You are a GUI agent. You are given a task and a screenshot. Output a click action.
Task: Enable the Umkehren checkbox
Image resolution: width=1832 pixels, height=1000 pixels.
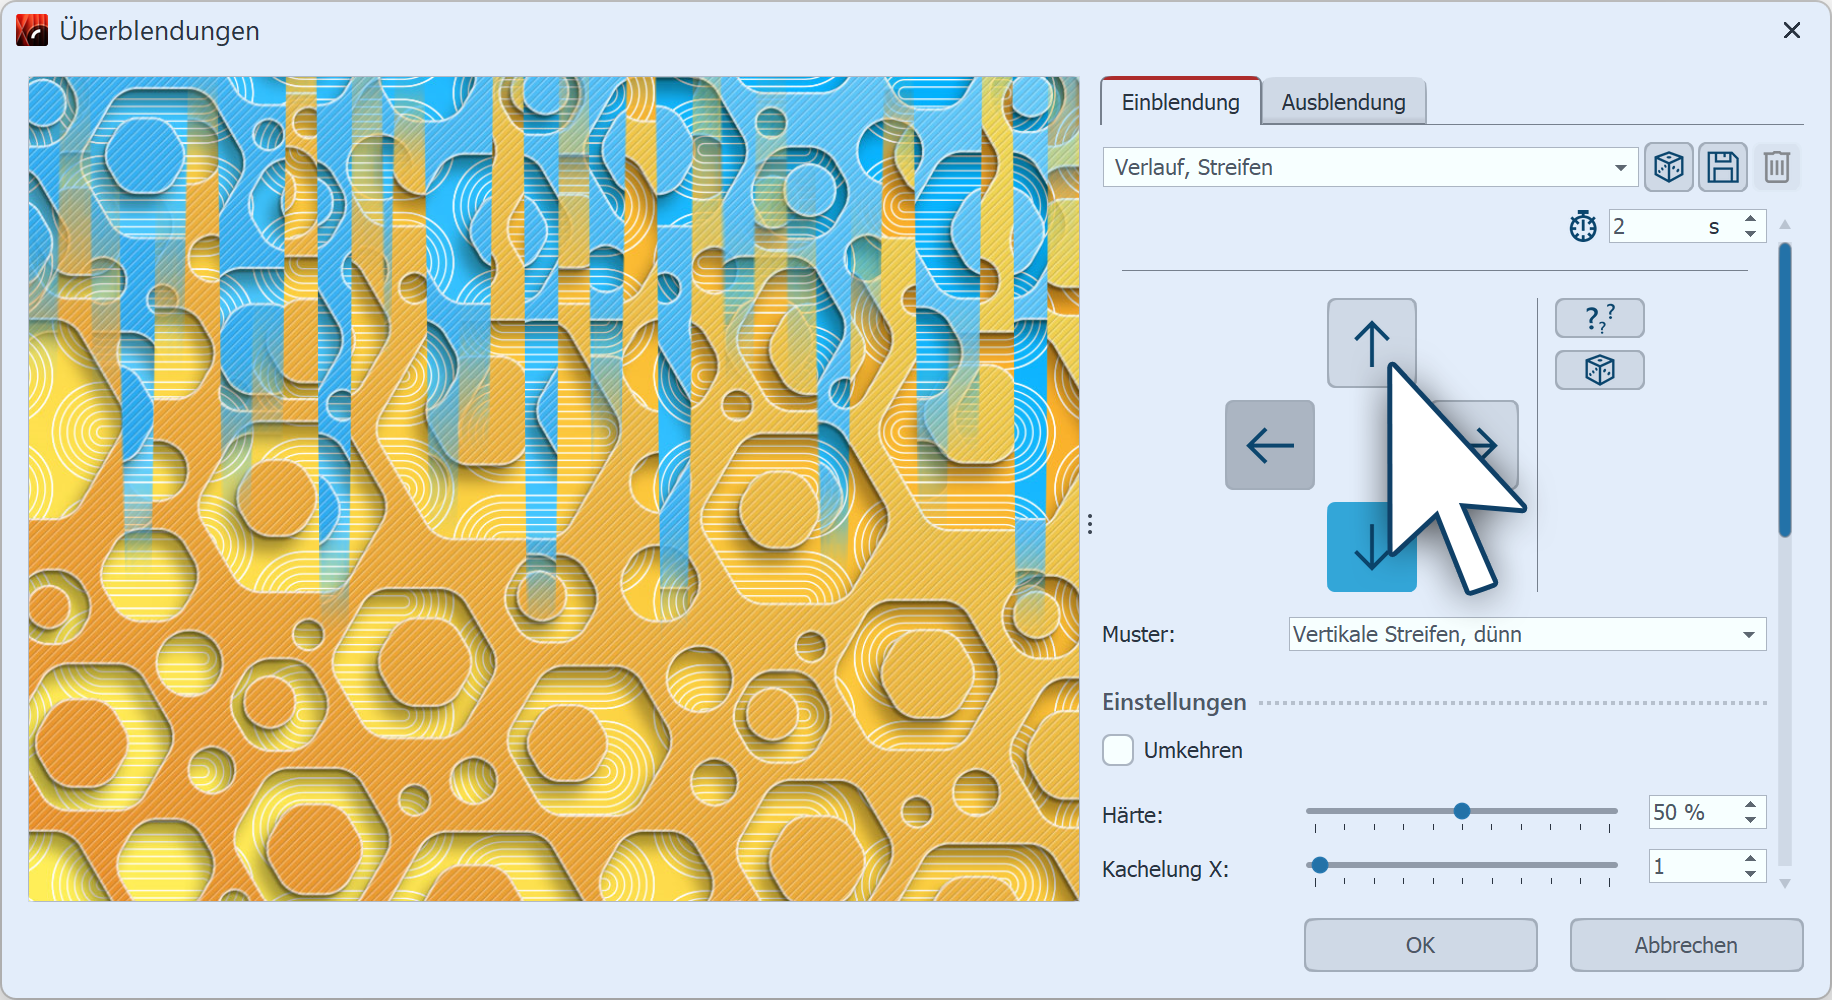1118,750
